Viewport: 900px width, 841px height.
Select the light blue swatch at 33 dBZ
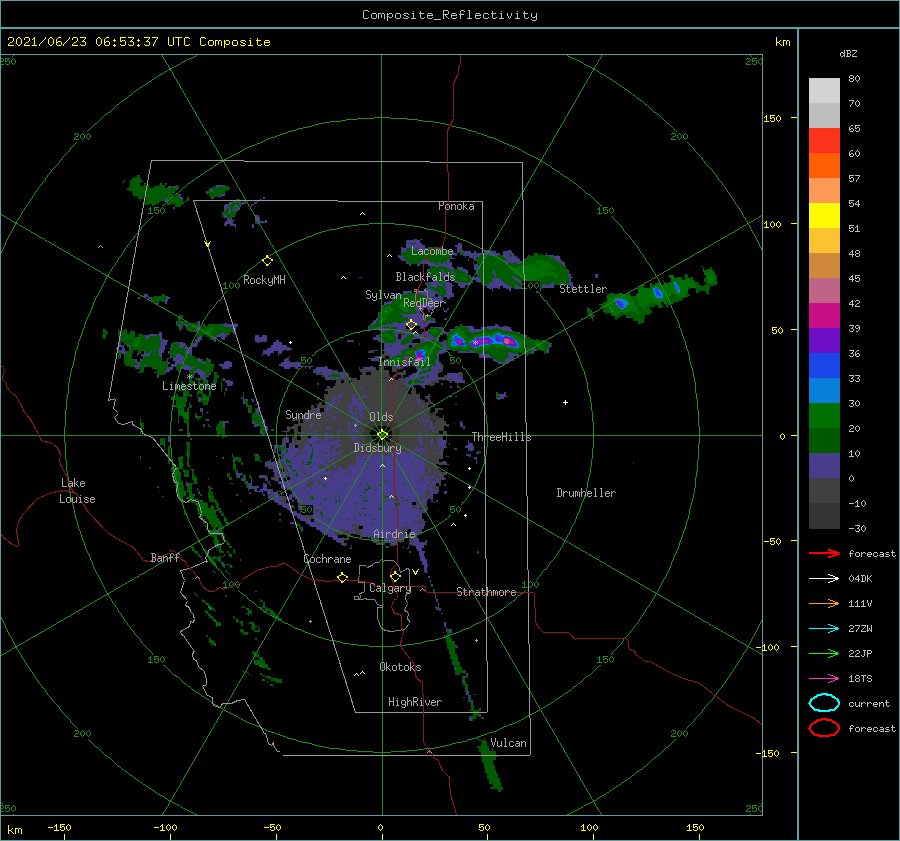pos(824,390)
